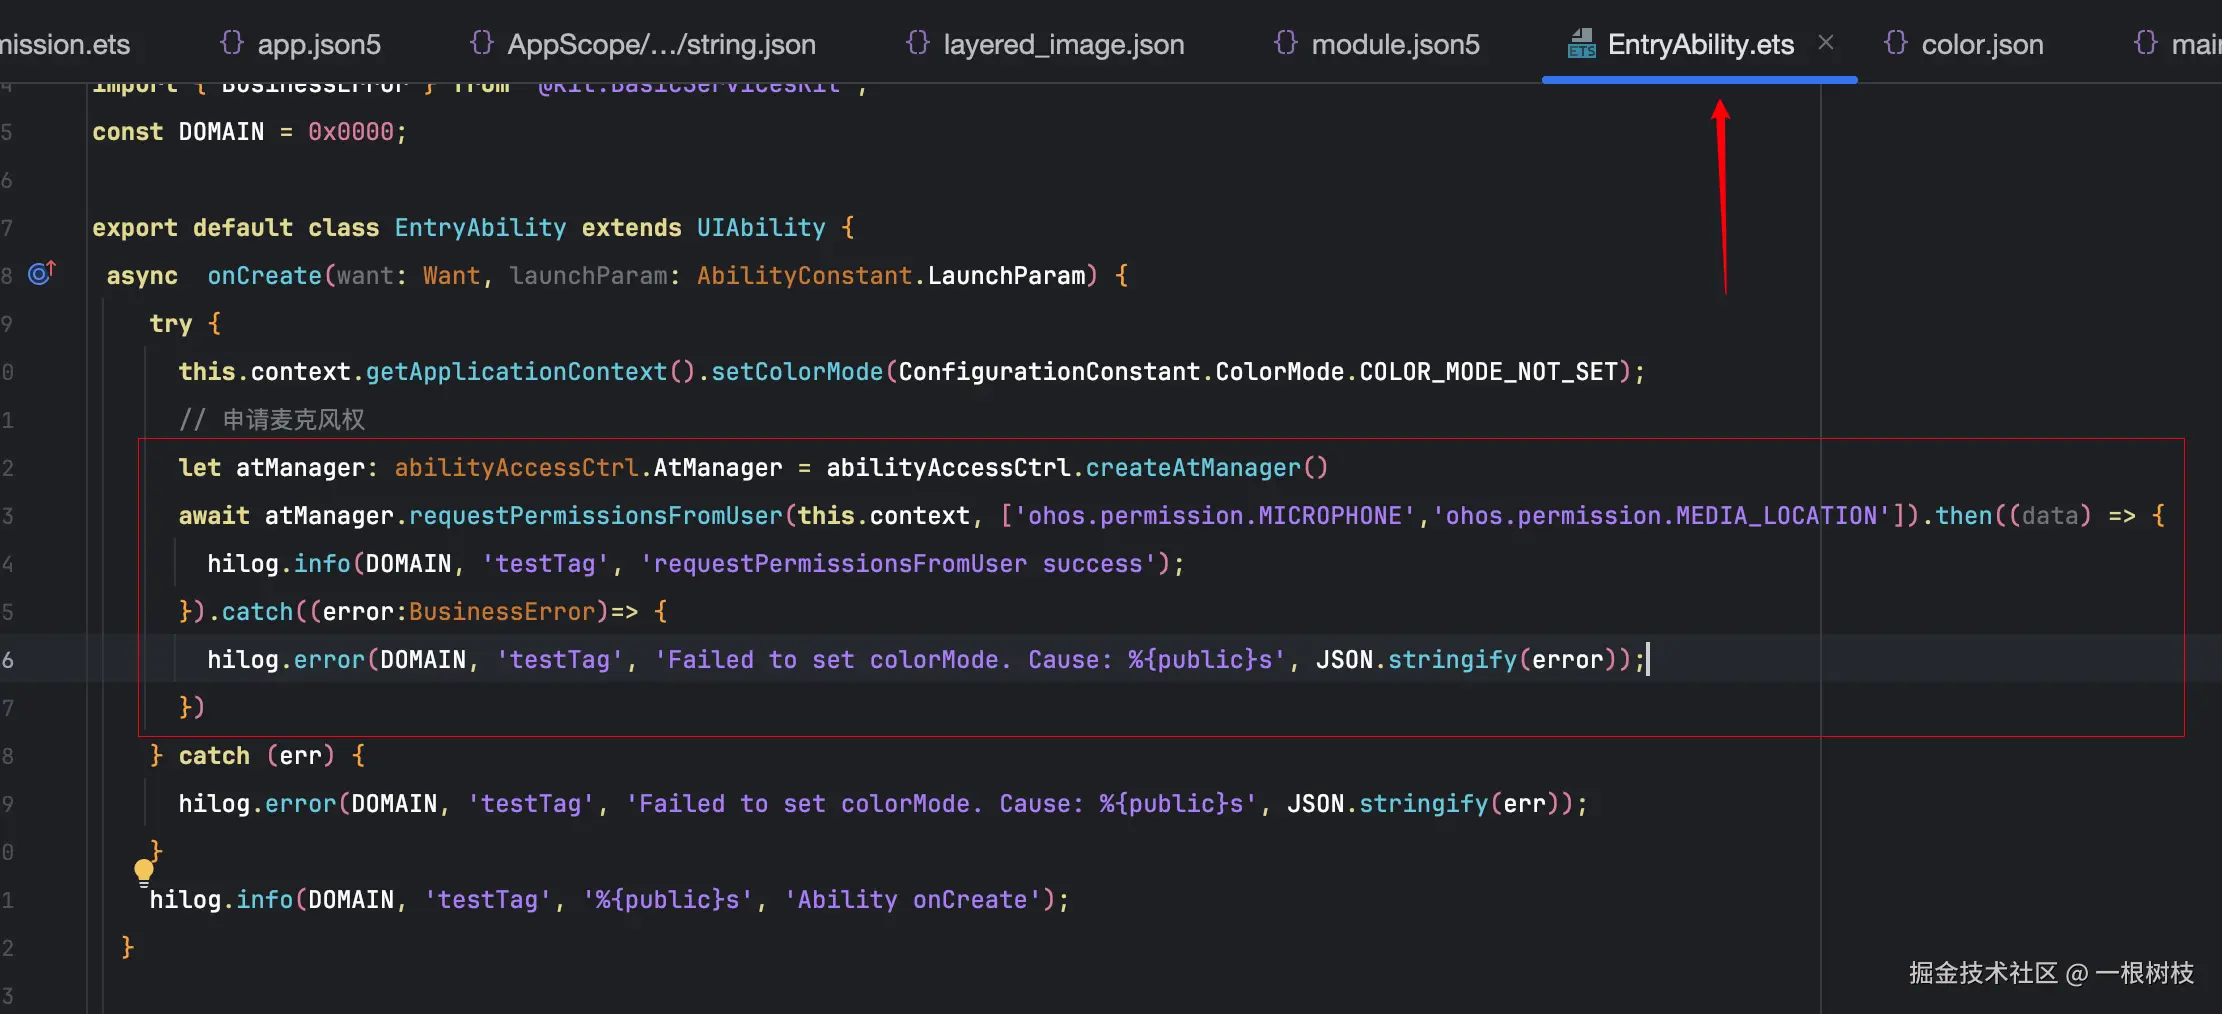Click the braces icon on color.json tab
The height and width of the screenshot is (1014, 2222).
click(x=1895, y=43)
